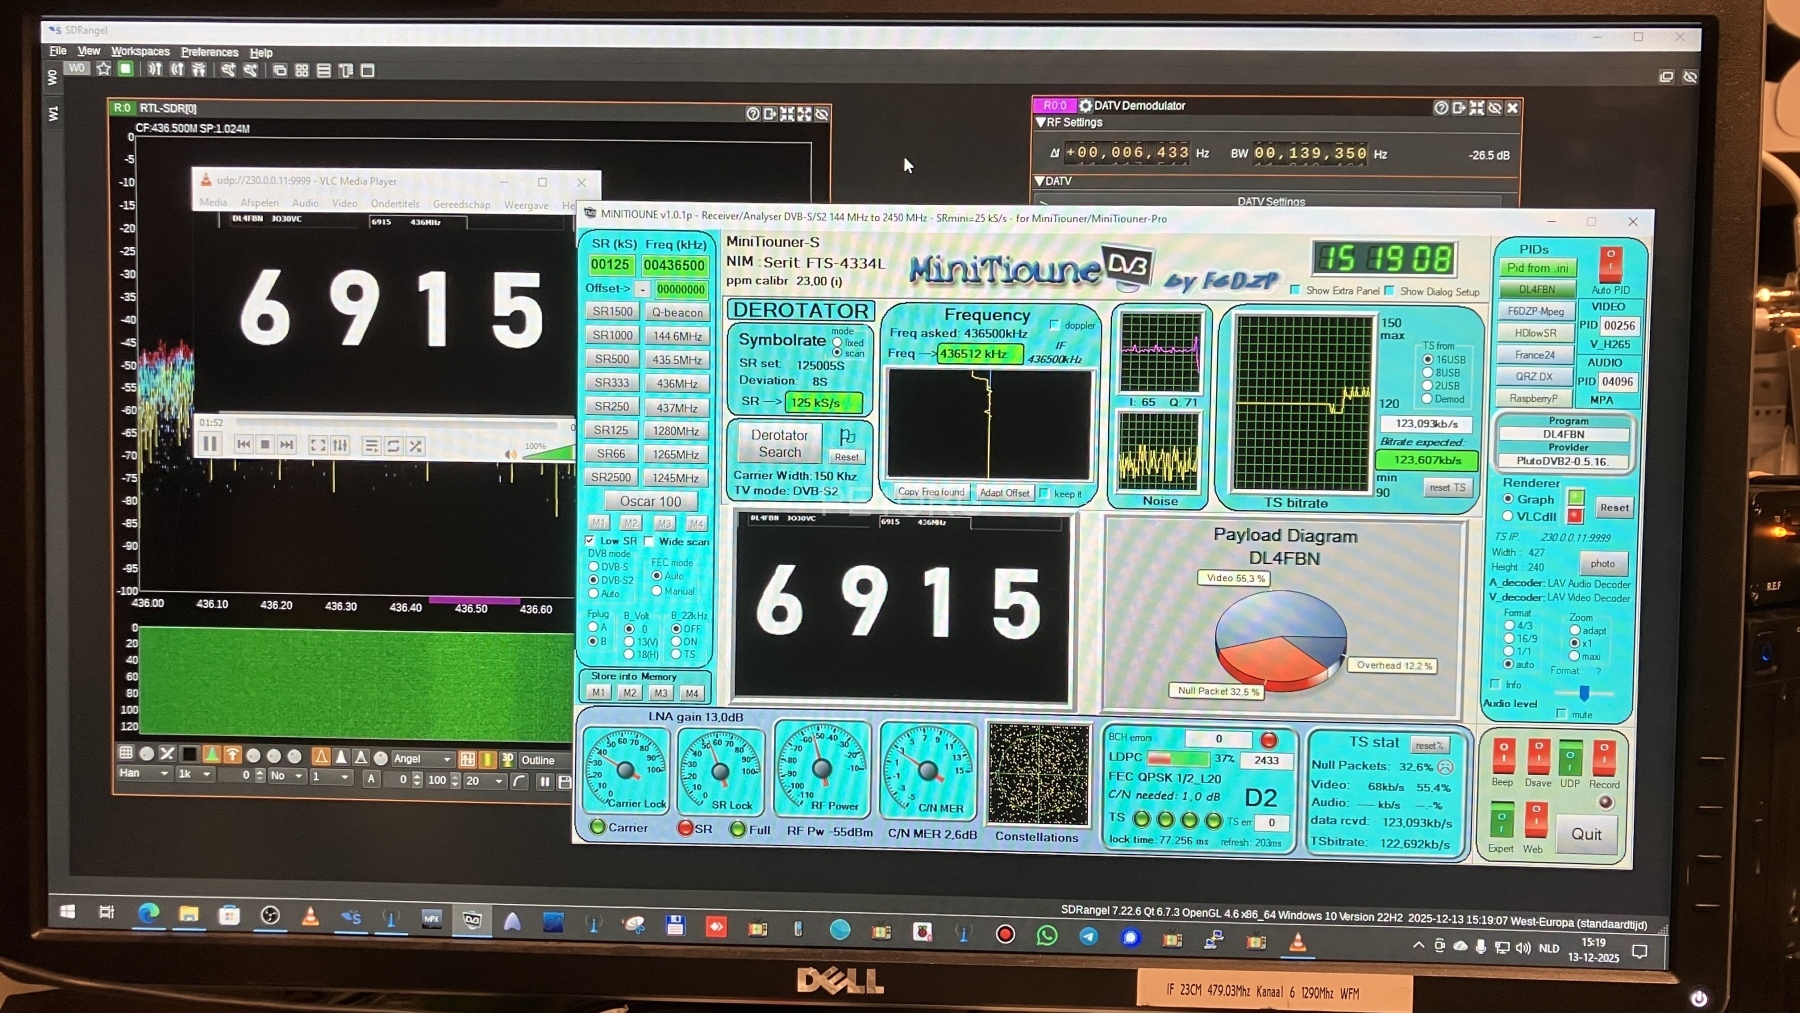The width and height of the screenshot is (1800, 1013).
Task: Click the add Rx device toolbar icon
Action: click(155, 70)
